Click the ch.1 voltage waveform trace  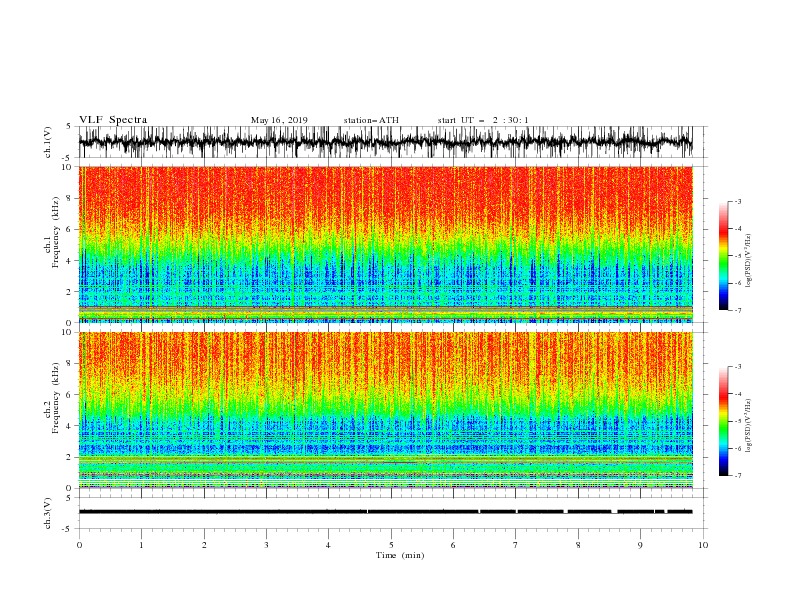coord(385,142)
